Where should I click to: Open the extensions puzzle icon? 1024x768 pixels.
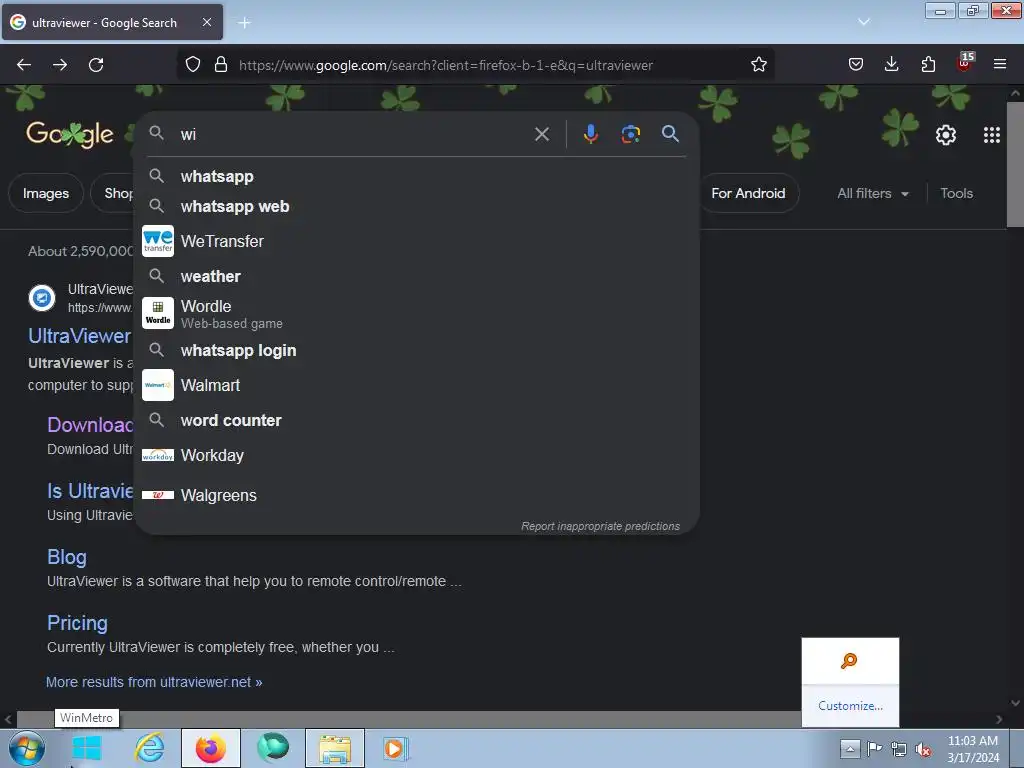[928, 65]
